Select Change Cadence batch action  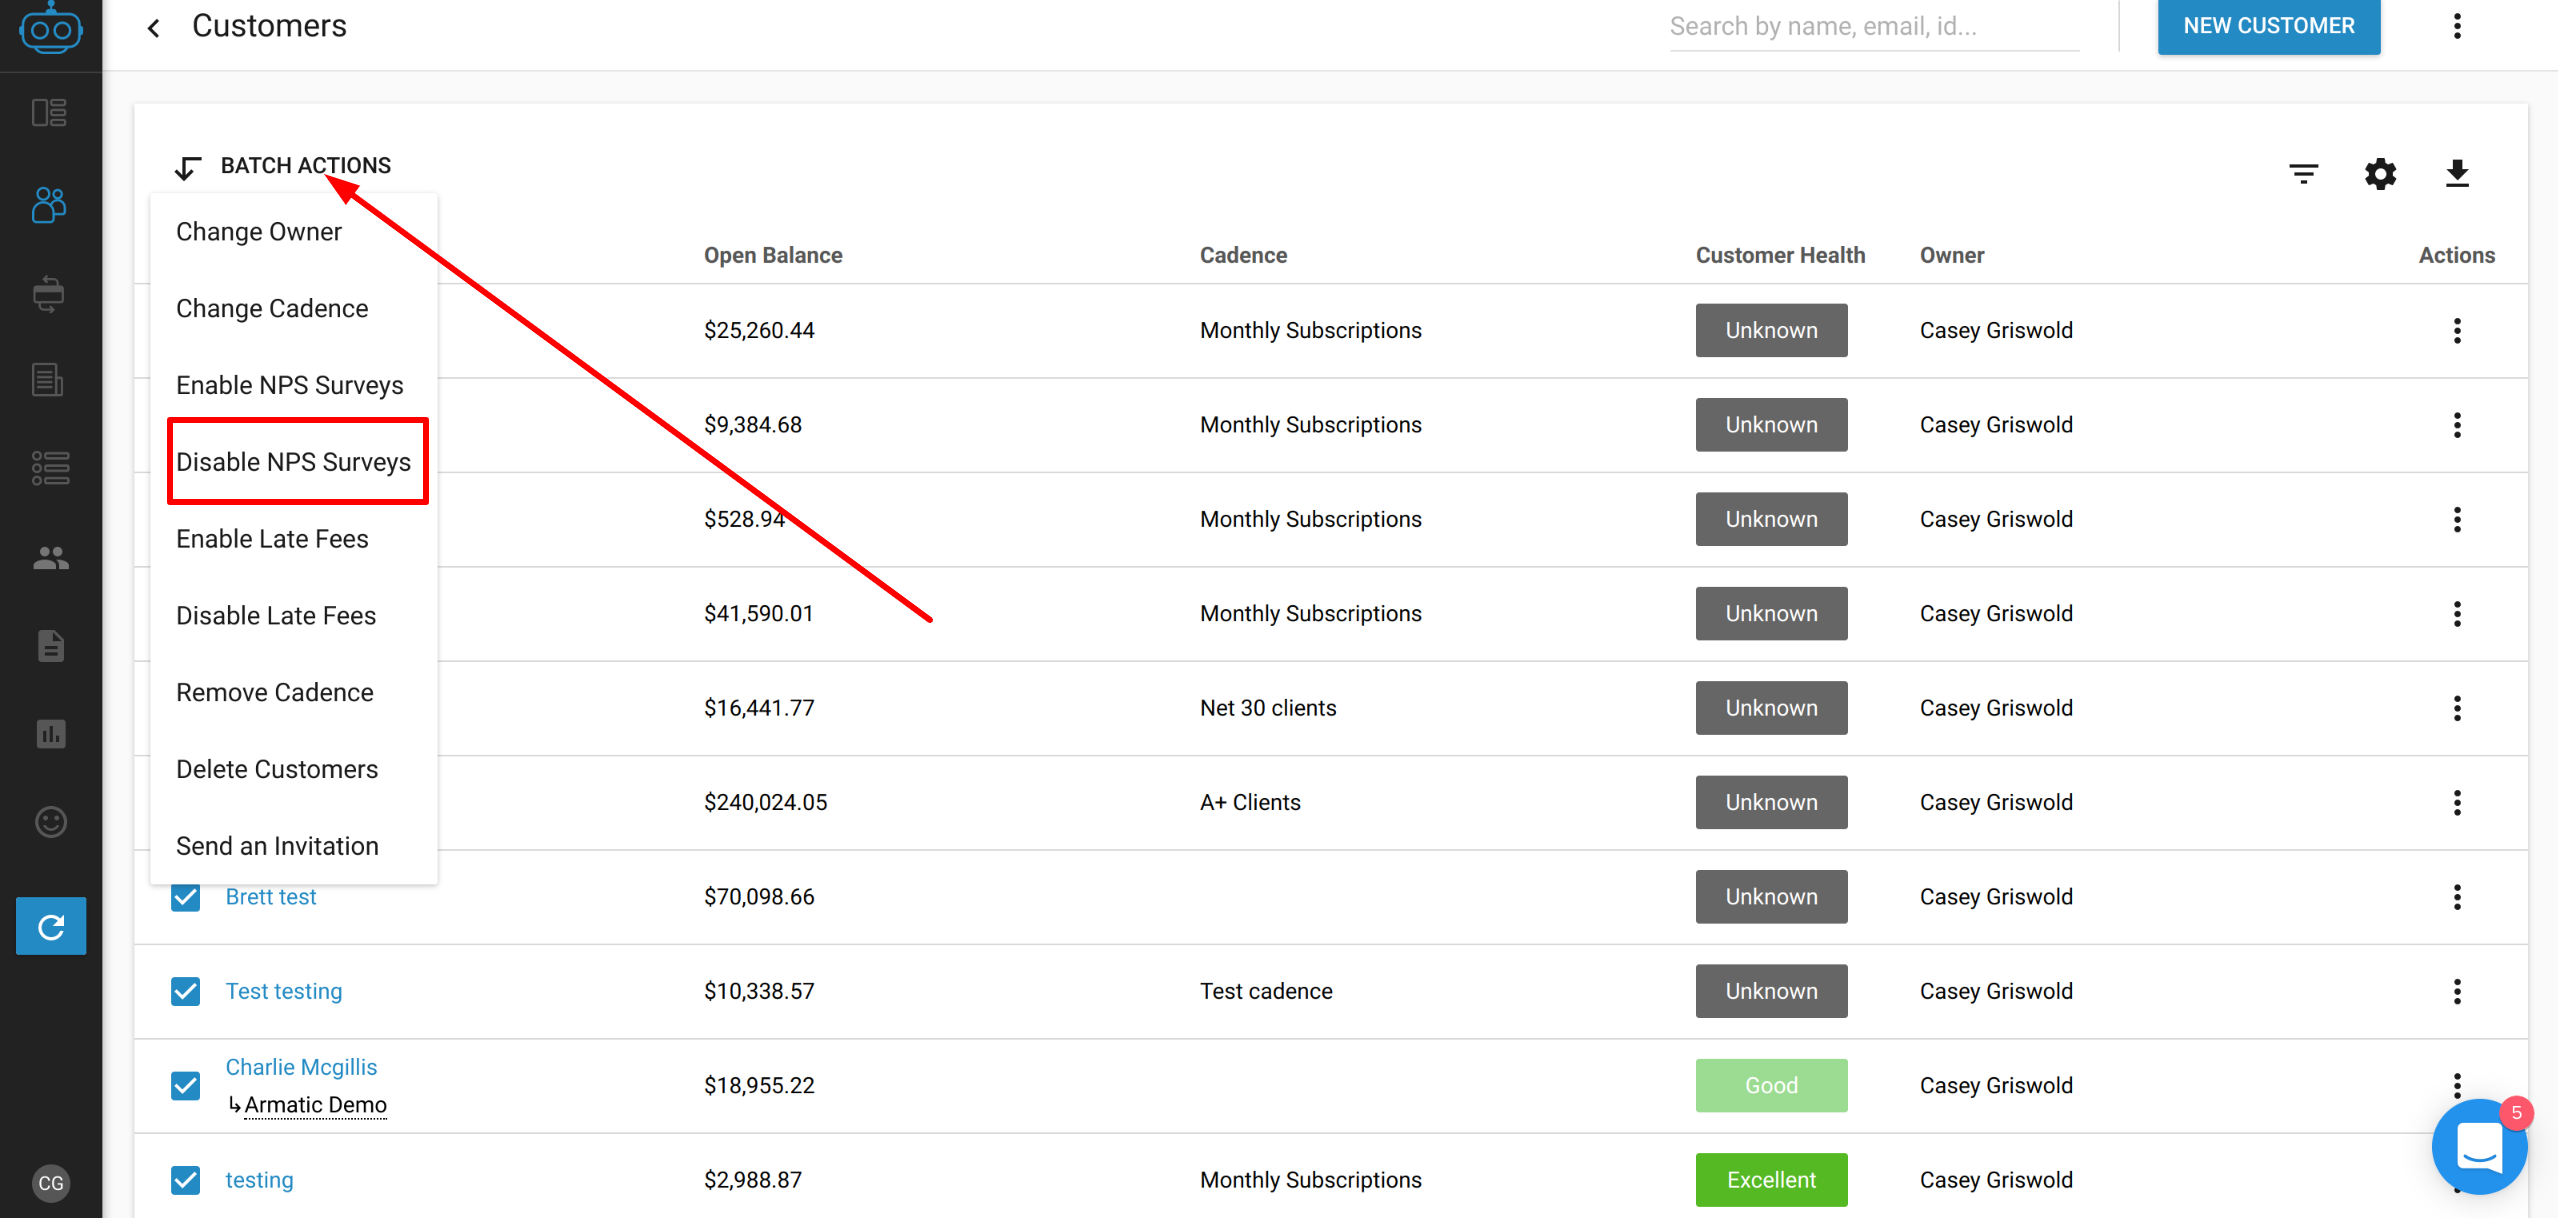(x=294, y=308)
